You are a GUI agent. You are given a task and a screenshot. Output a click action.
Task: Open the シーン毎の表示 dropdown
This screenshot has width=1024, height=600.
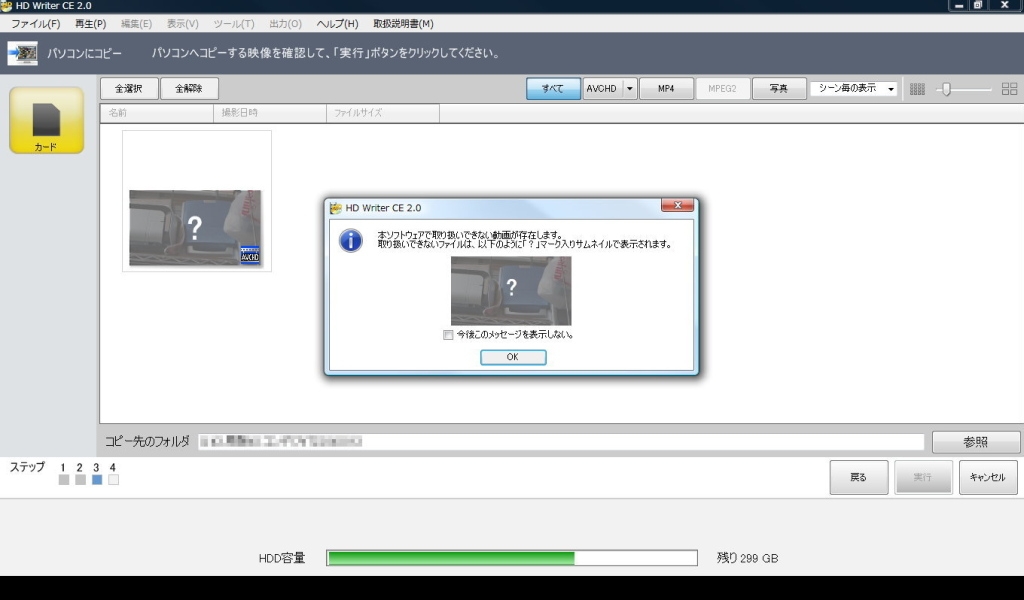854,89
